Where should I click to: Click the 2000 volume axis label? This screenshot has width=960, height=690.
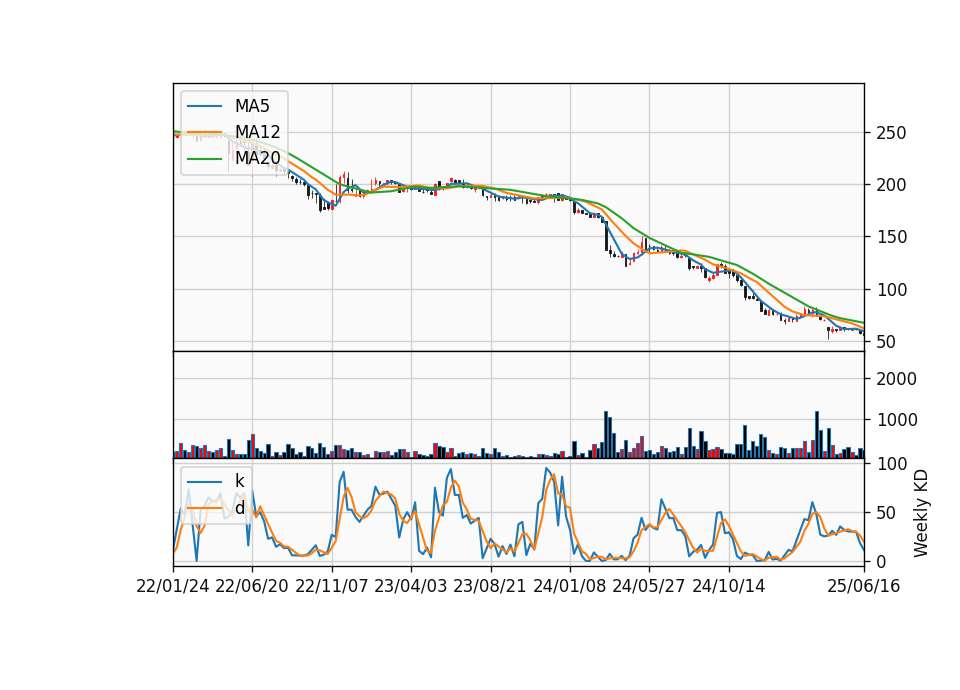[x=896, y=379]
